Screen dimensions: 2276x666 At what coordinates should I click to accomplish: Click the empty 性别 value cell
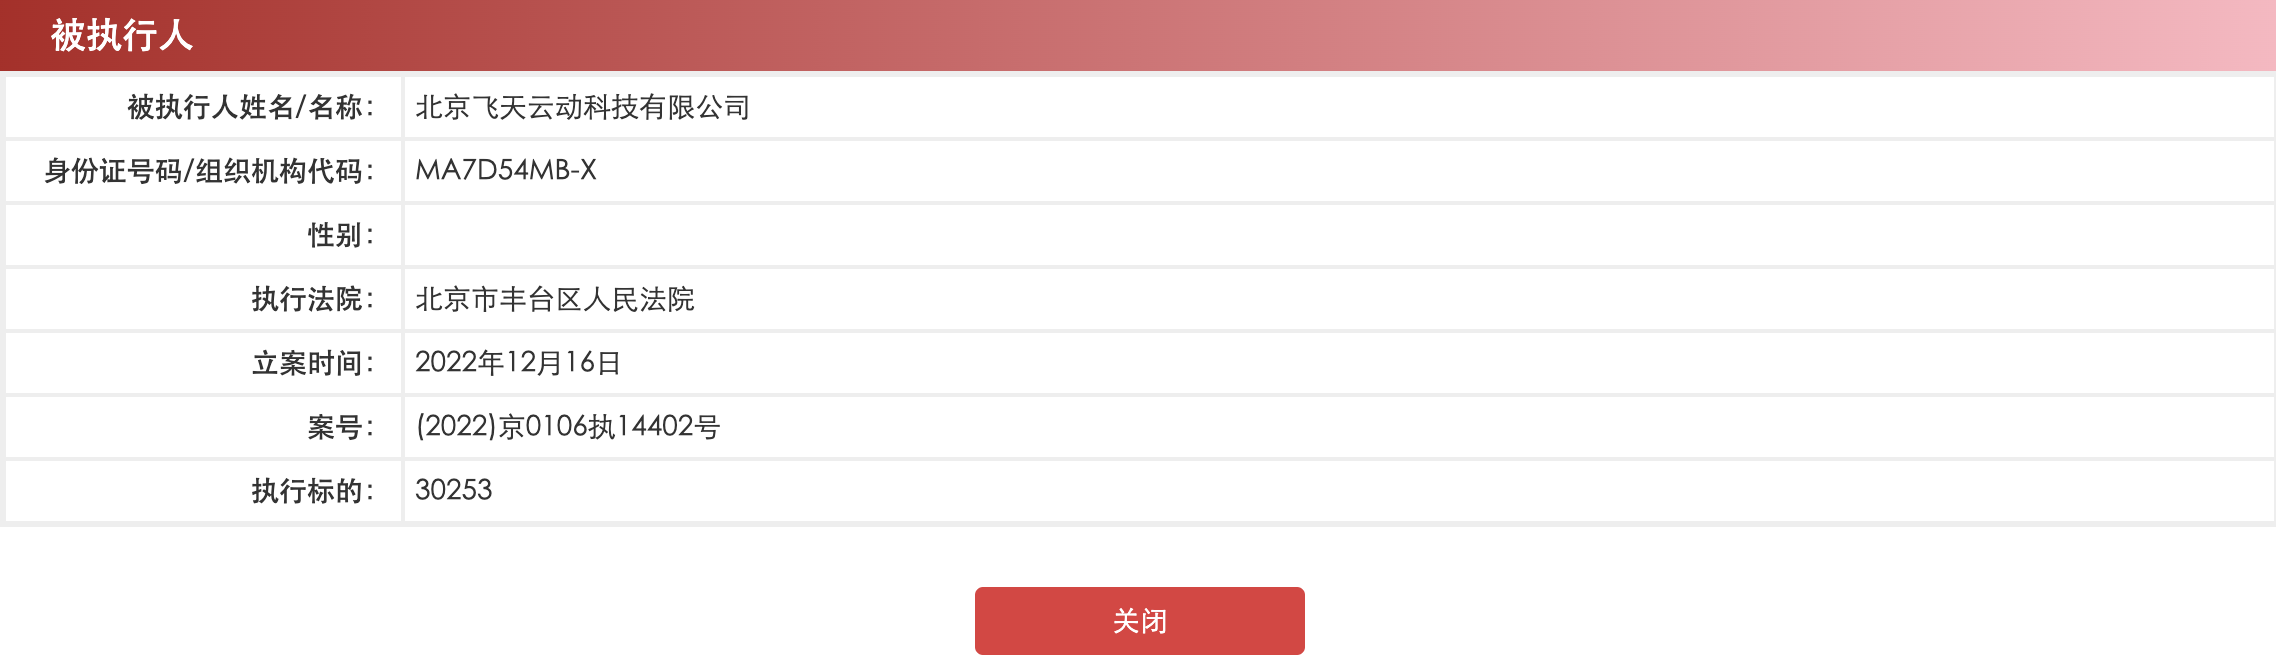tap(1339, 235)
